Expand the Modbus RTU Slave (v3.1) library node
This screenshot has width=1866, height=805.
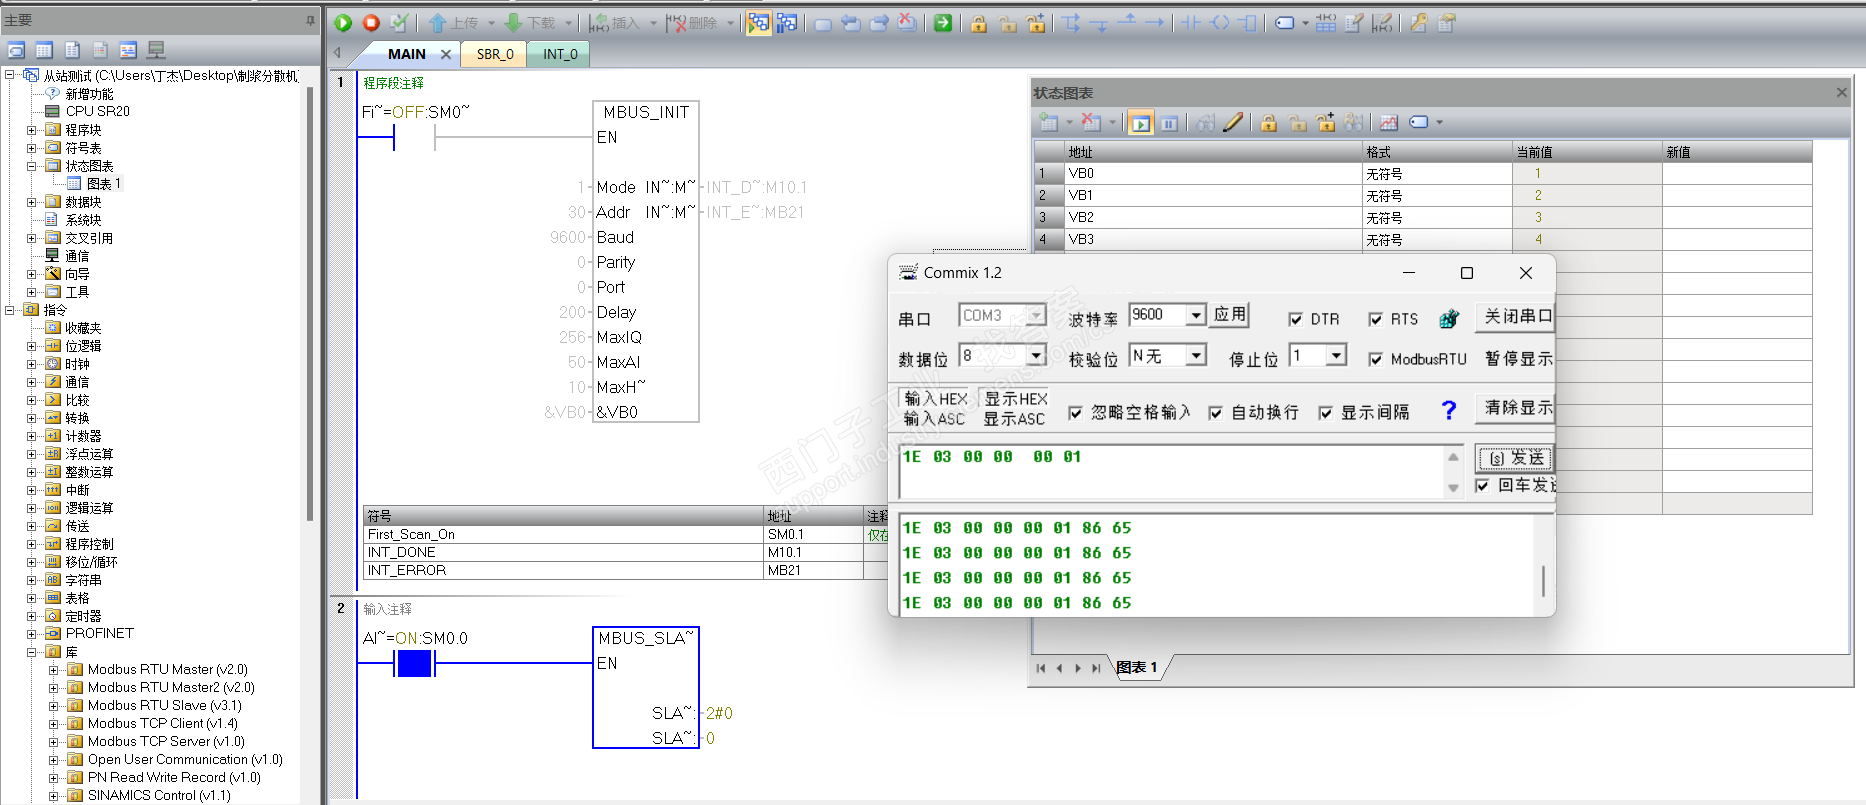pyautogui.click(x=54, y=706)
